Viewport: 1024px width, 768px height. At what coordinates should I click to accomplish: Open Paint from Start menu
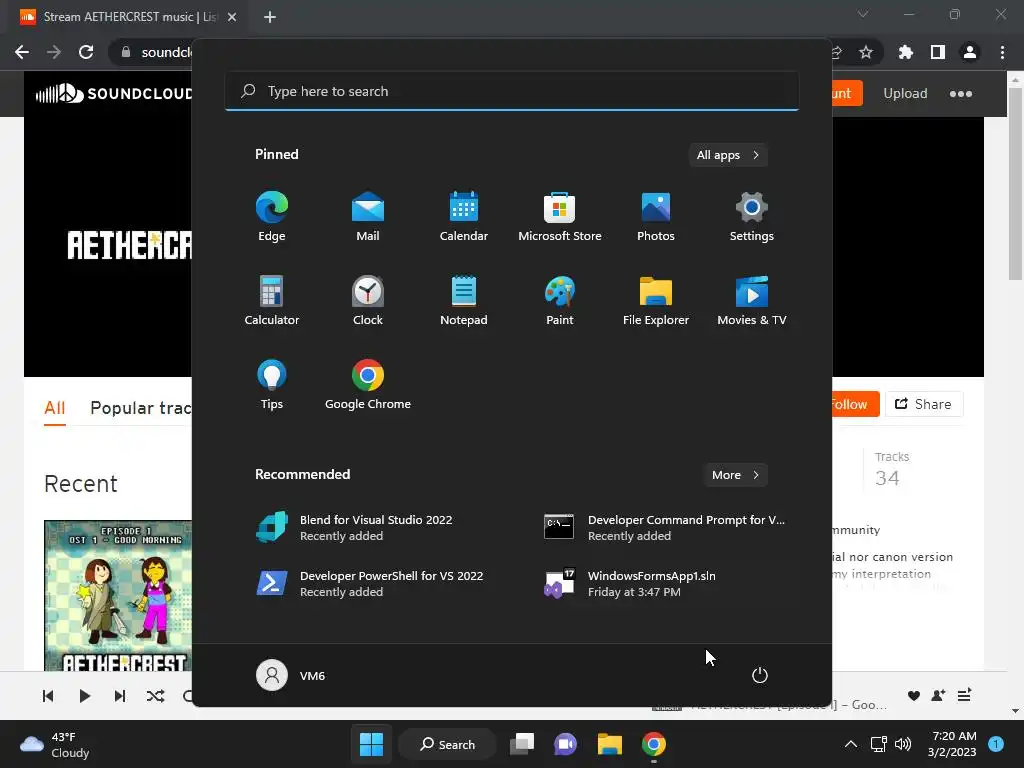click(560, 300)
